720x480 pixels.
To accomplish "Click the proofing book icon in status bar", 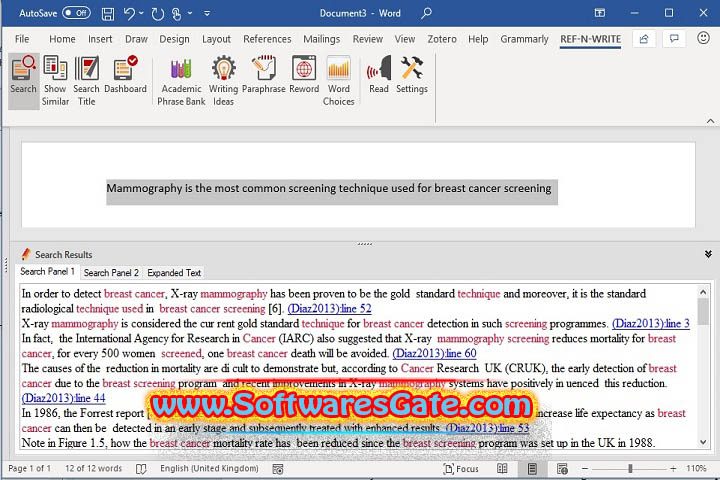I will click(141, 469).
